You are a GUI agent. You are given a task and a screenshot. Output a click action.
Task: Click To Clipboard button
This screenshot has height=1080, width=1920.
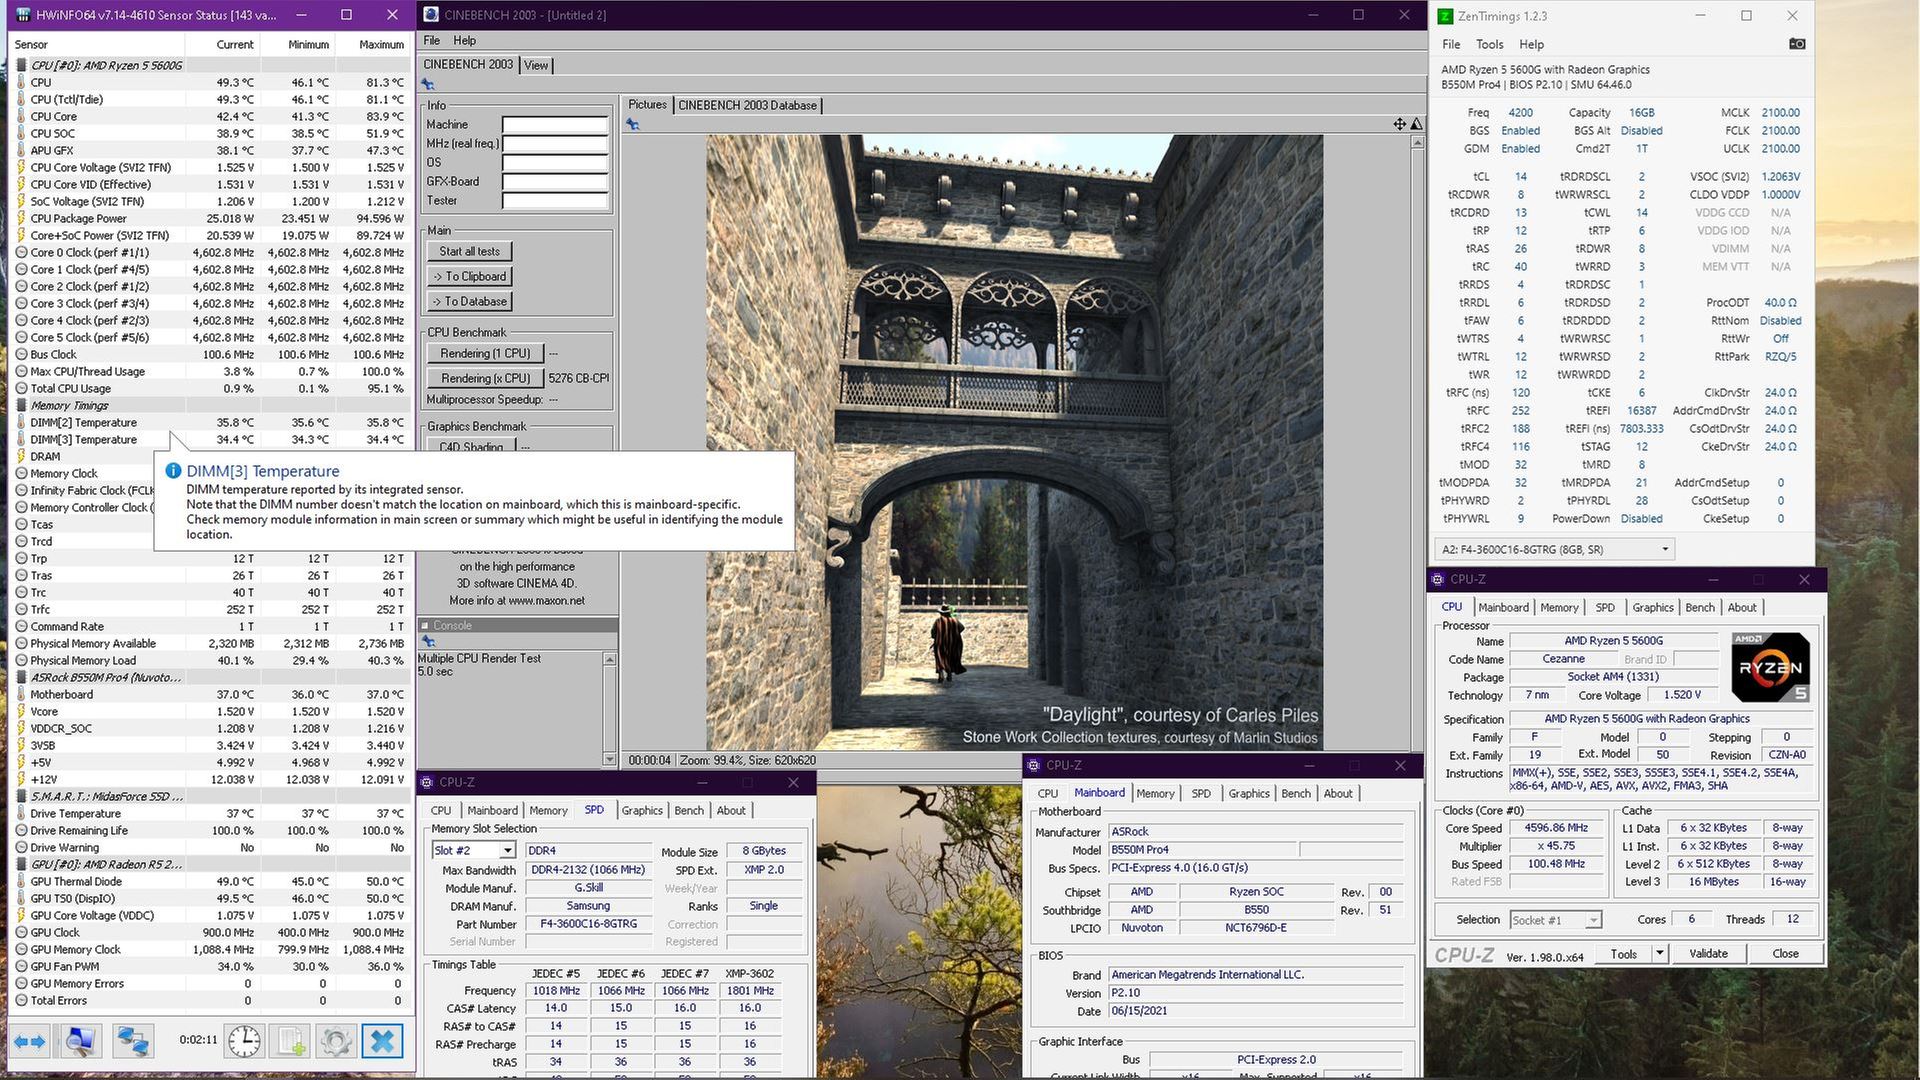[469, 276]
